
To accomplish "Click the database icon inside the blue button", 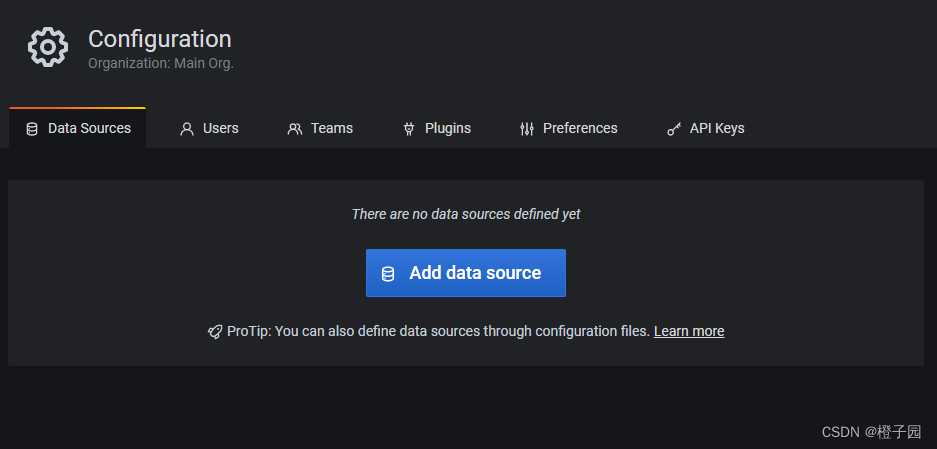I will tap(388, 274).
